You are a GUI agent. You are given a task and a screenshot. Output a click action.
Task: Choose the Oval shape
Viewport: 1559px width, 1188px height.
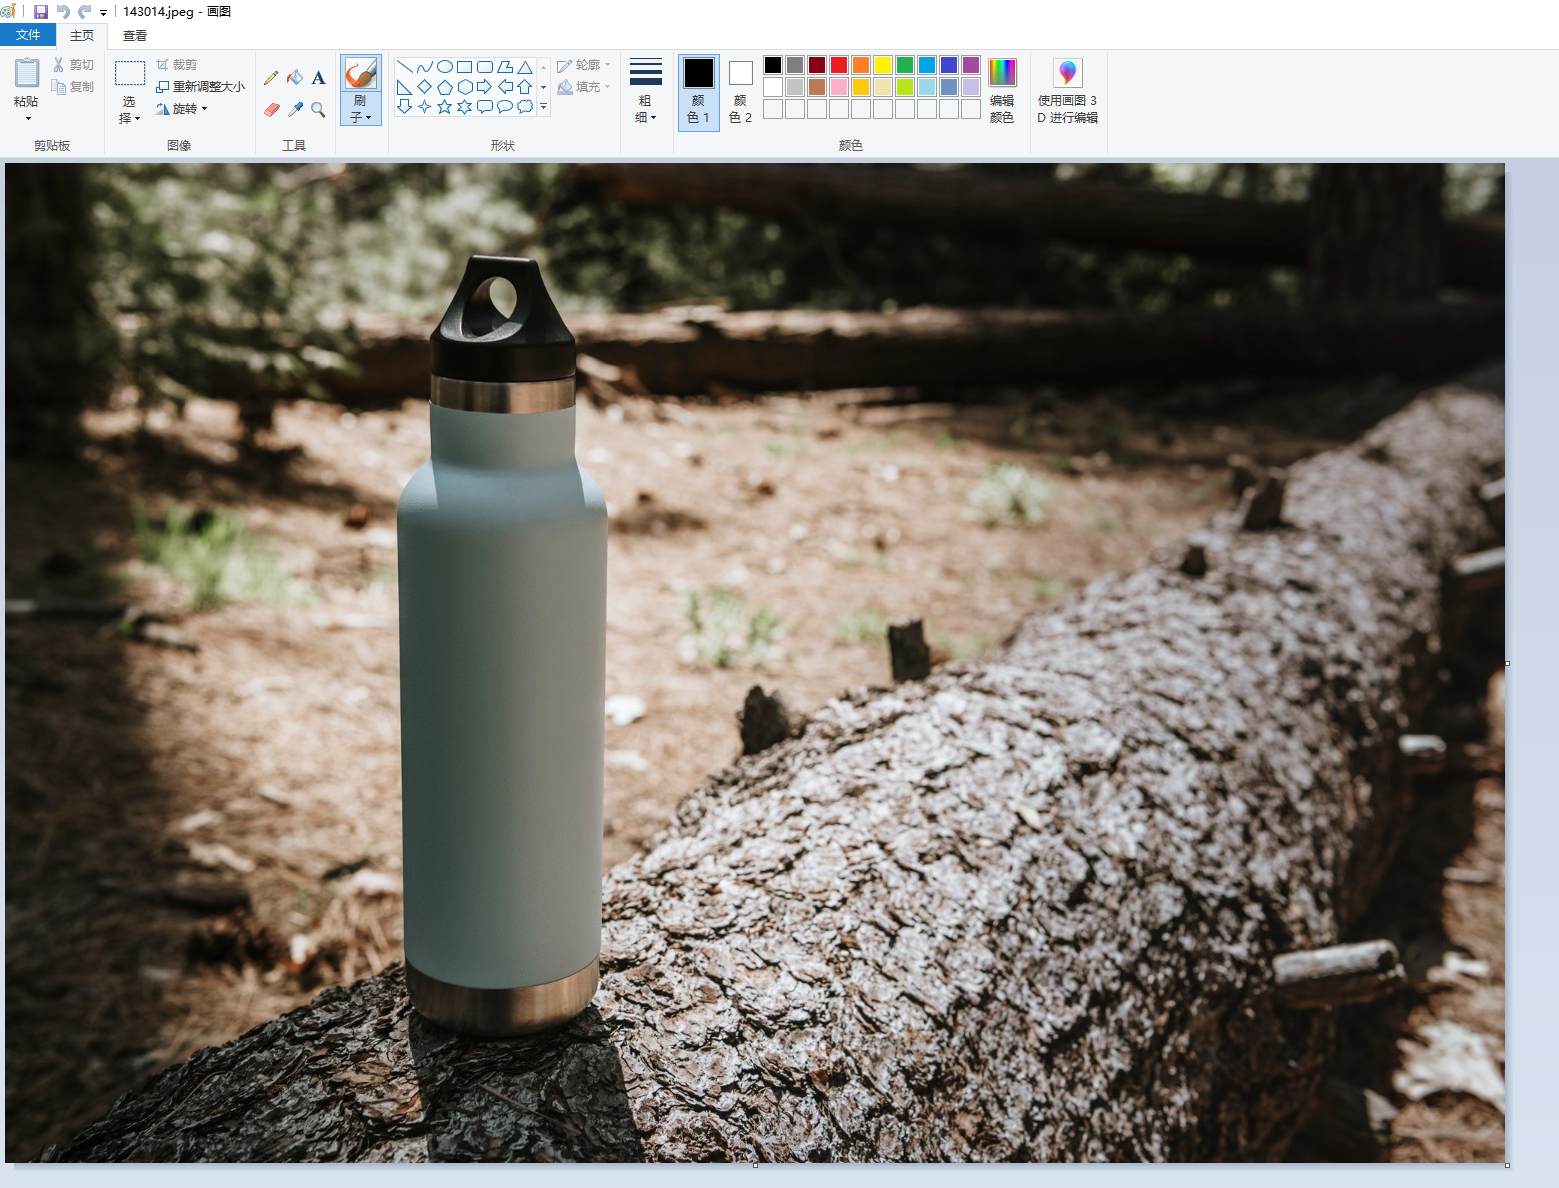445,67
